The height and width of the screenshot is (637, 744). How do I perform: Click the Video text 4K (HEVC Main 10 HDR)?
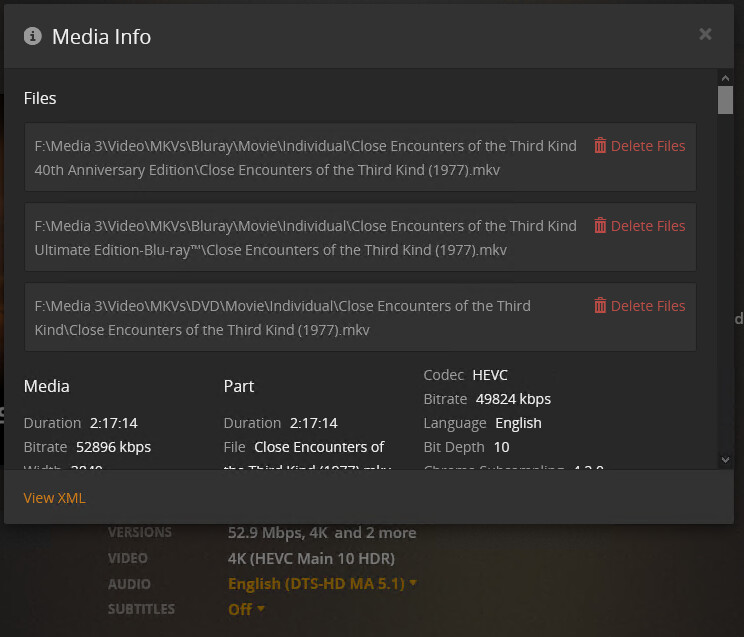tap(311, 558)
